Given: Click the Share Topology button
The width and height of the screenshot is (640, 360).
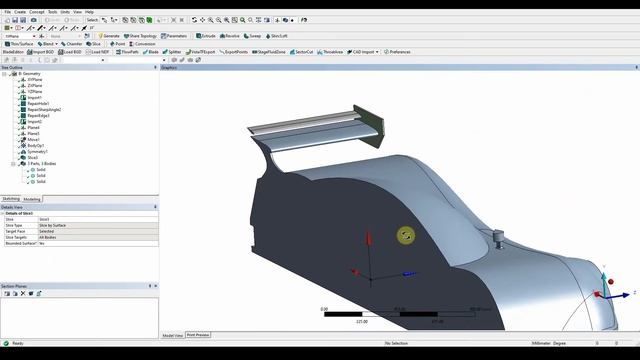Looking at the screenshot, I should pos(140,36).
